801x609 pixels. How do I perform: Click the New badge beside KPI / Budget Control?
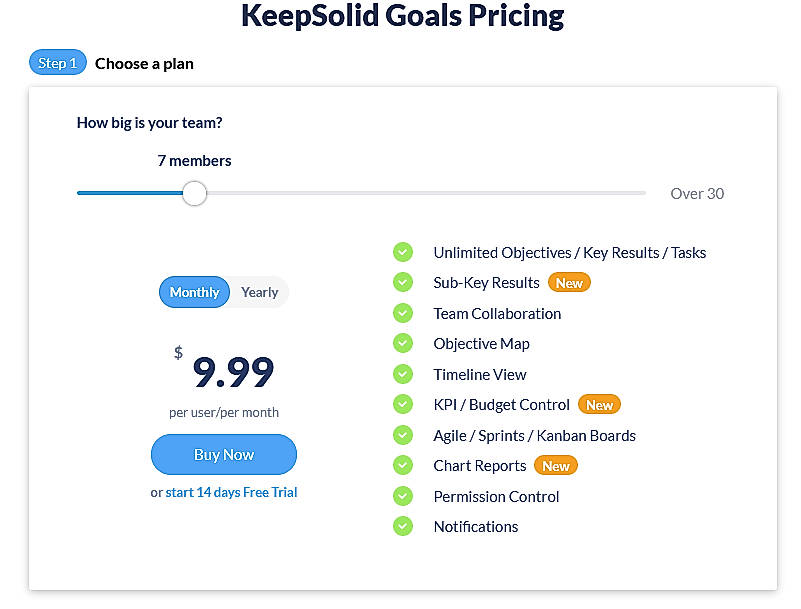(x=599, y=404)
